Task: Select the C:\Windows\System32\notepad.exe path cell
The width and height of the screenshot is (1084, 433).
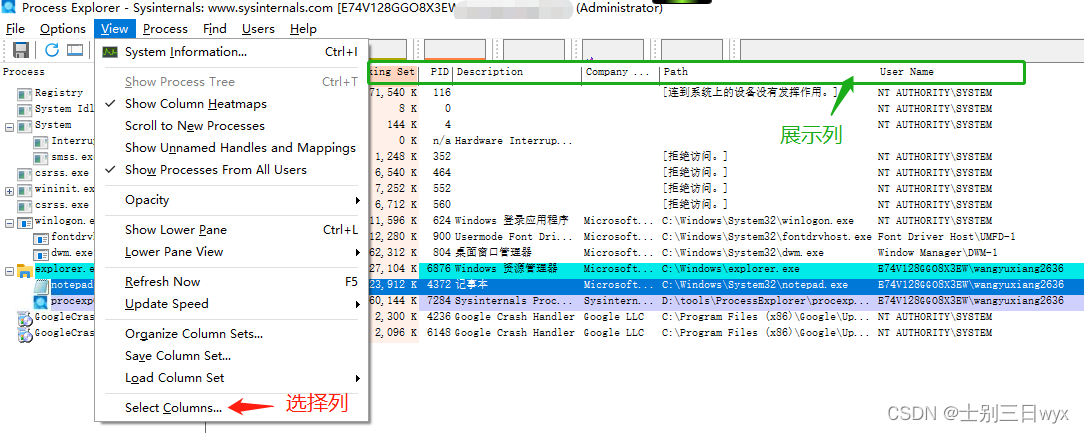Action: click(x=755, y=285)
